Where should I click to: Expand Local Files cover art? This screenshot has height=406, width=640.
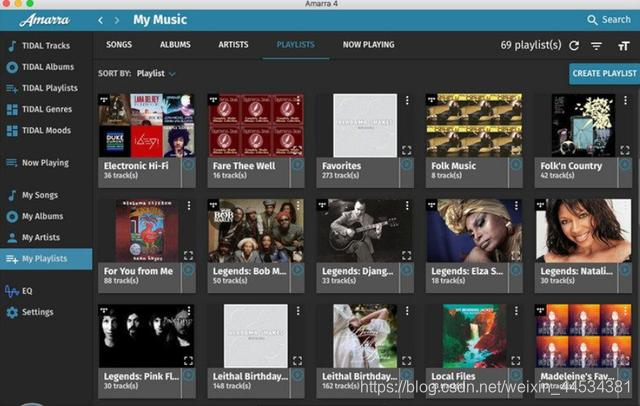click(x=516, y=361)
